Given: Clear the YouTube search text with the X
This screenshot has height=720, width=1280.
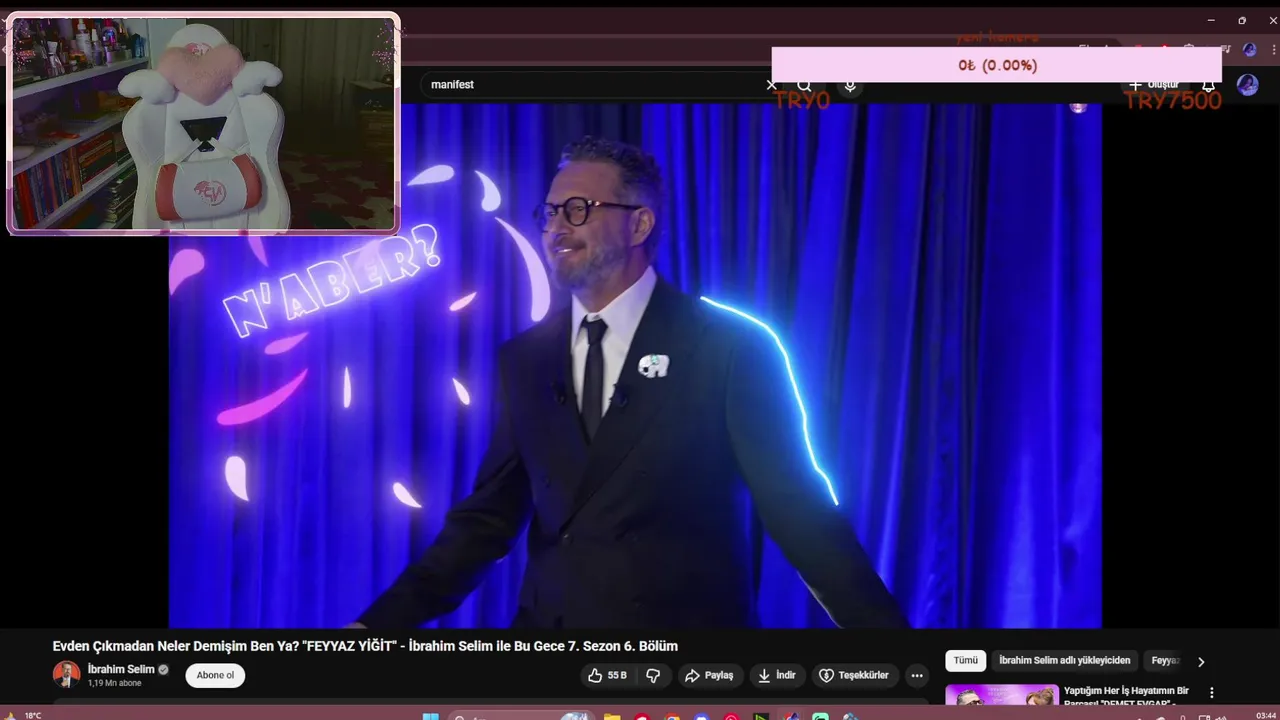Looking at the screenshot, I should 771,85.
